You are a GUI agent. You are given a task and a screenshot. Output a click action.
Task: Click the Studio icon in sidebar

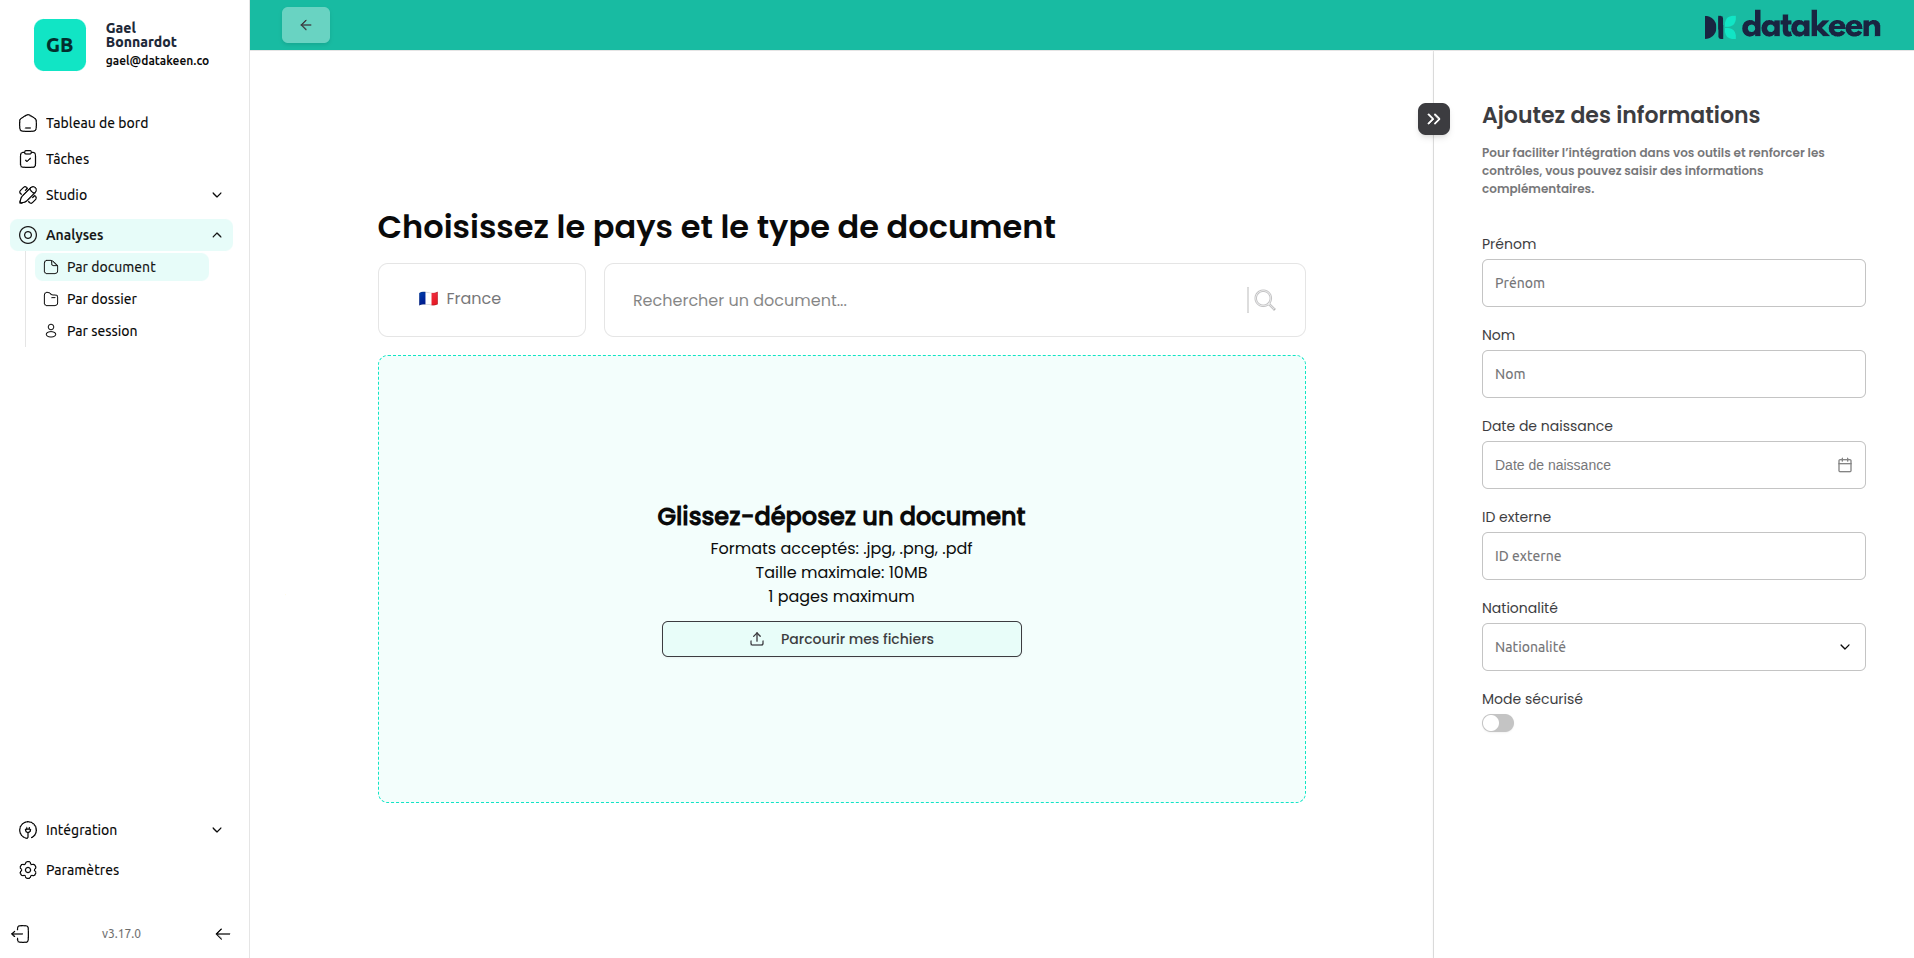(x=27, y=194)
